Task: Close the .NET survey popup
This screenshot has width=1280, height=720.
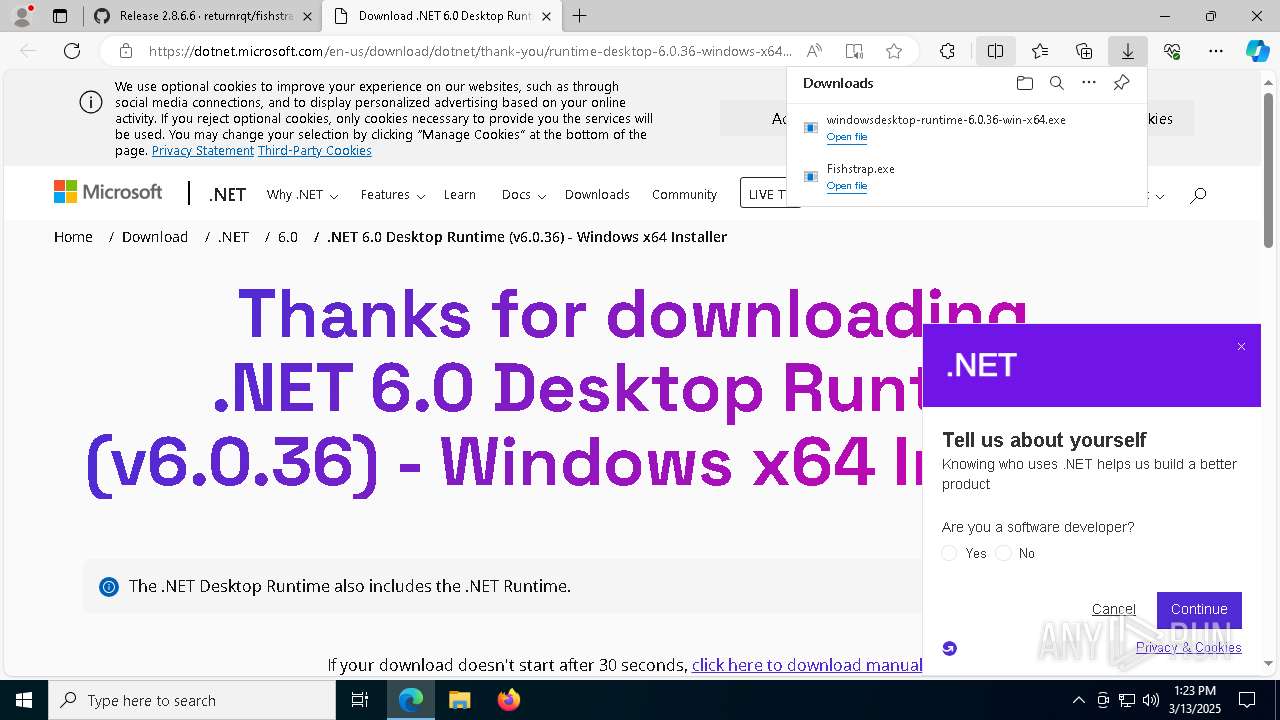Action: coord(1241,347)
